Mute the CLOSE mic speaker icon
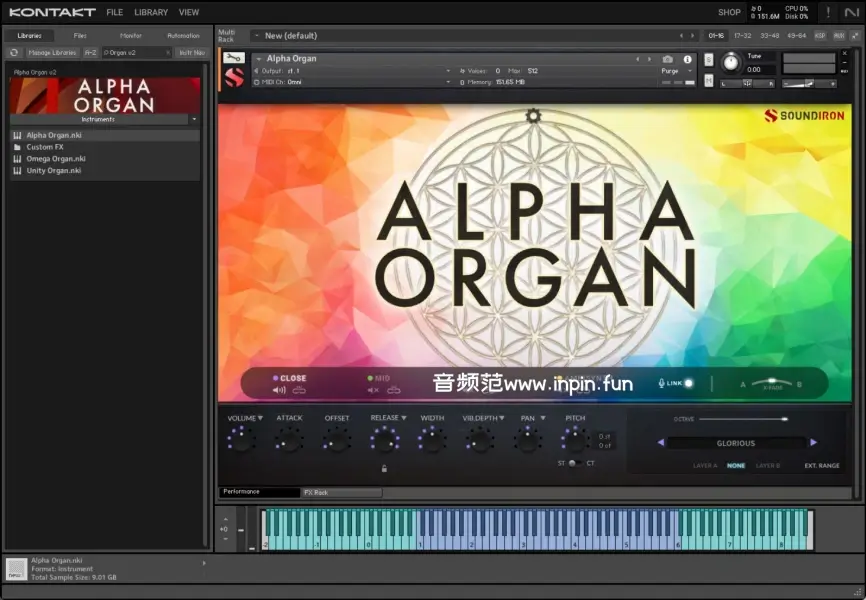 point(279,390)
